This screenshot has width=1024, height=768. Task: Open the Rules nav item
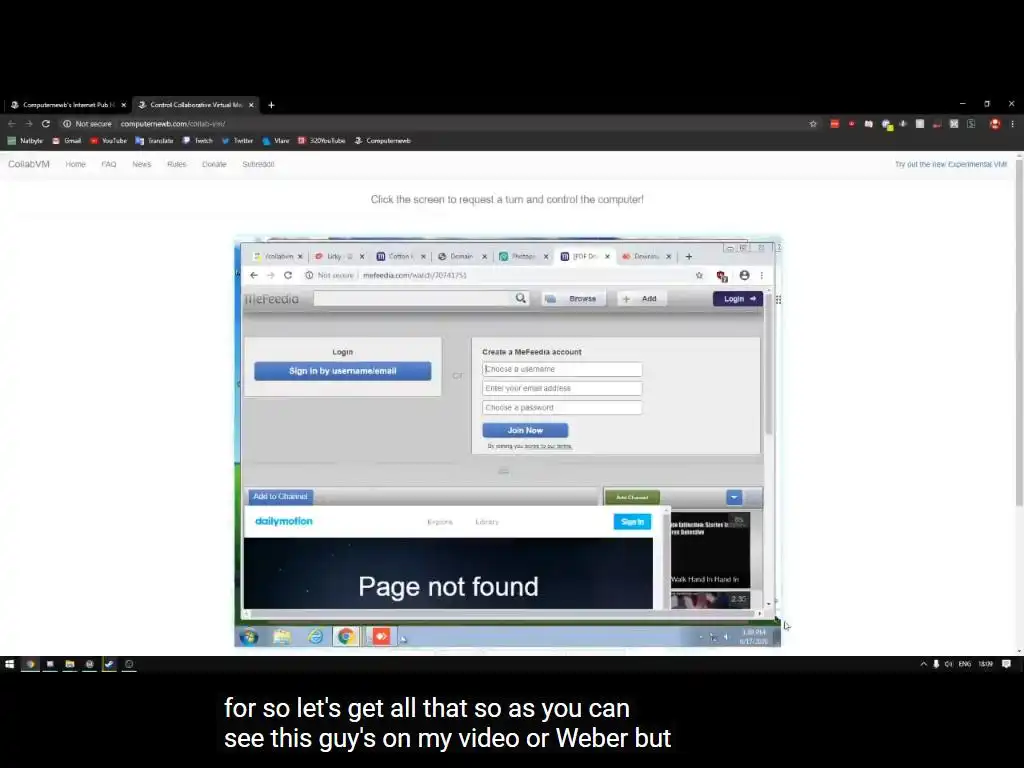click(177, 164)
